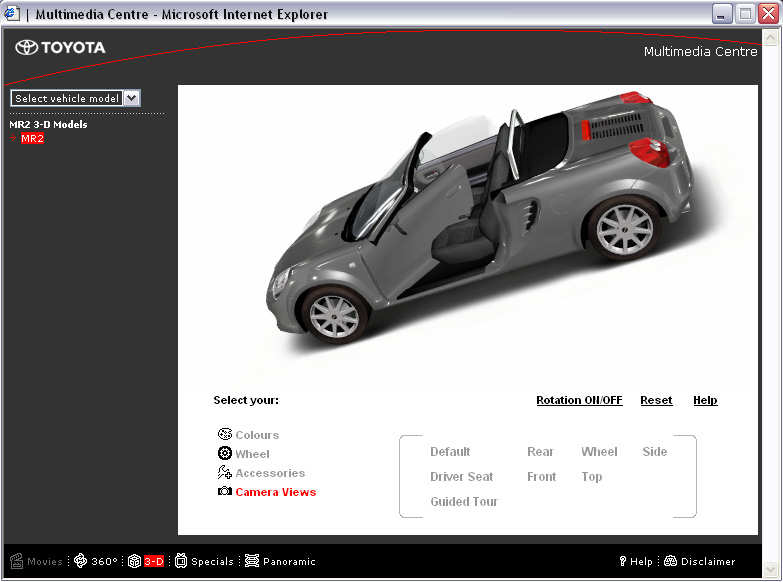
Task: Open the Specials section
Action: (212, 562)
